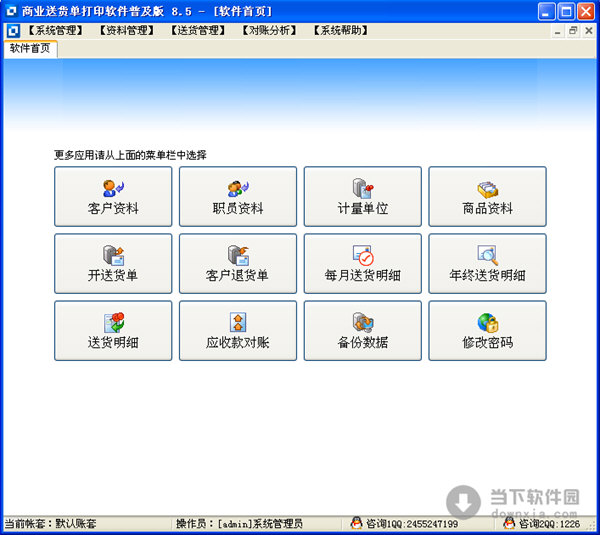Select the 软件首页 tab
This screenshot has height=535, width=600.
30,49
